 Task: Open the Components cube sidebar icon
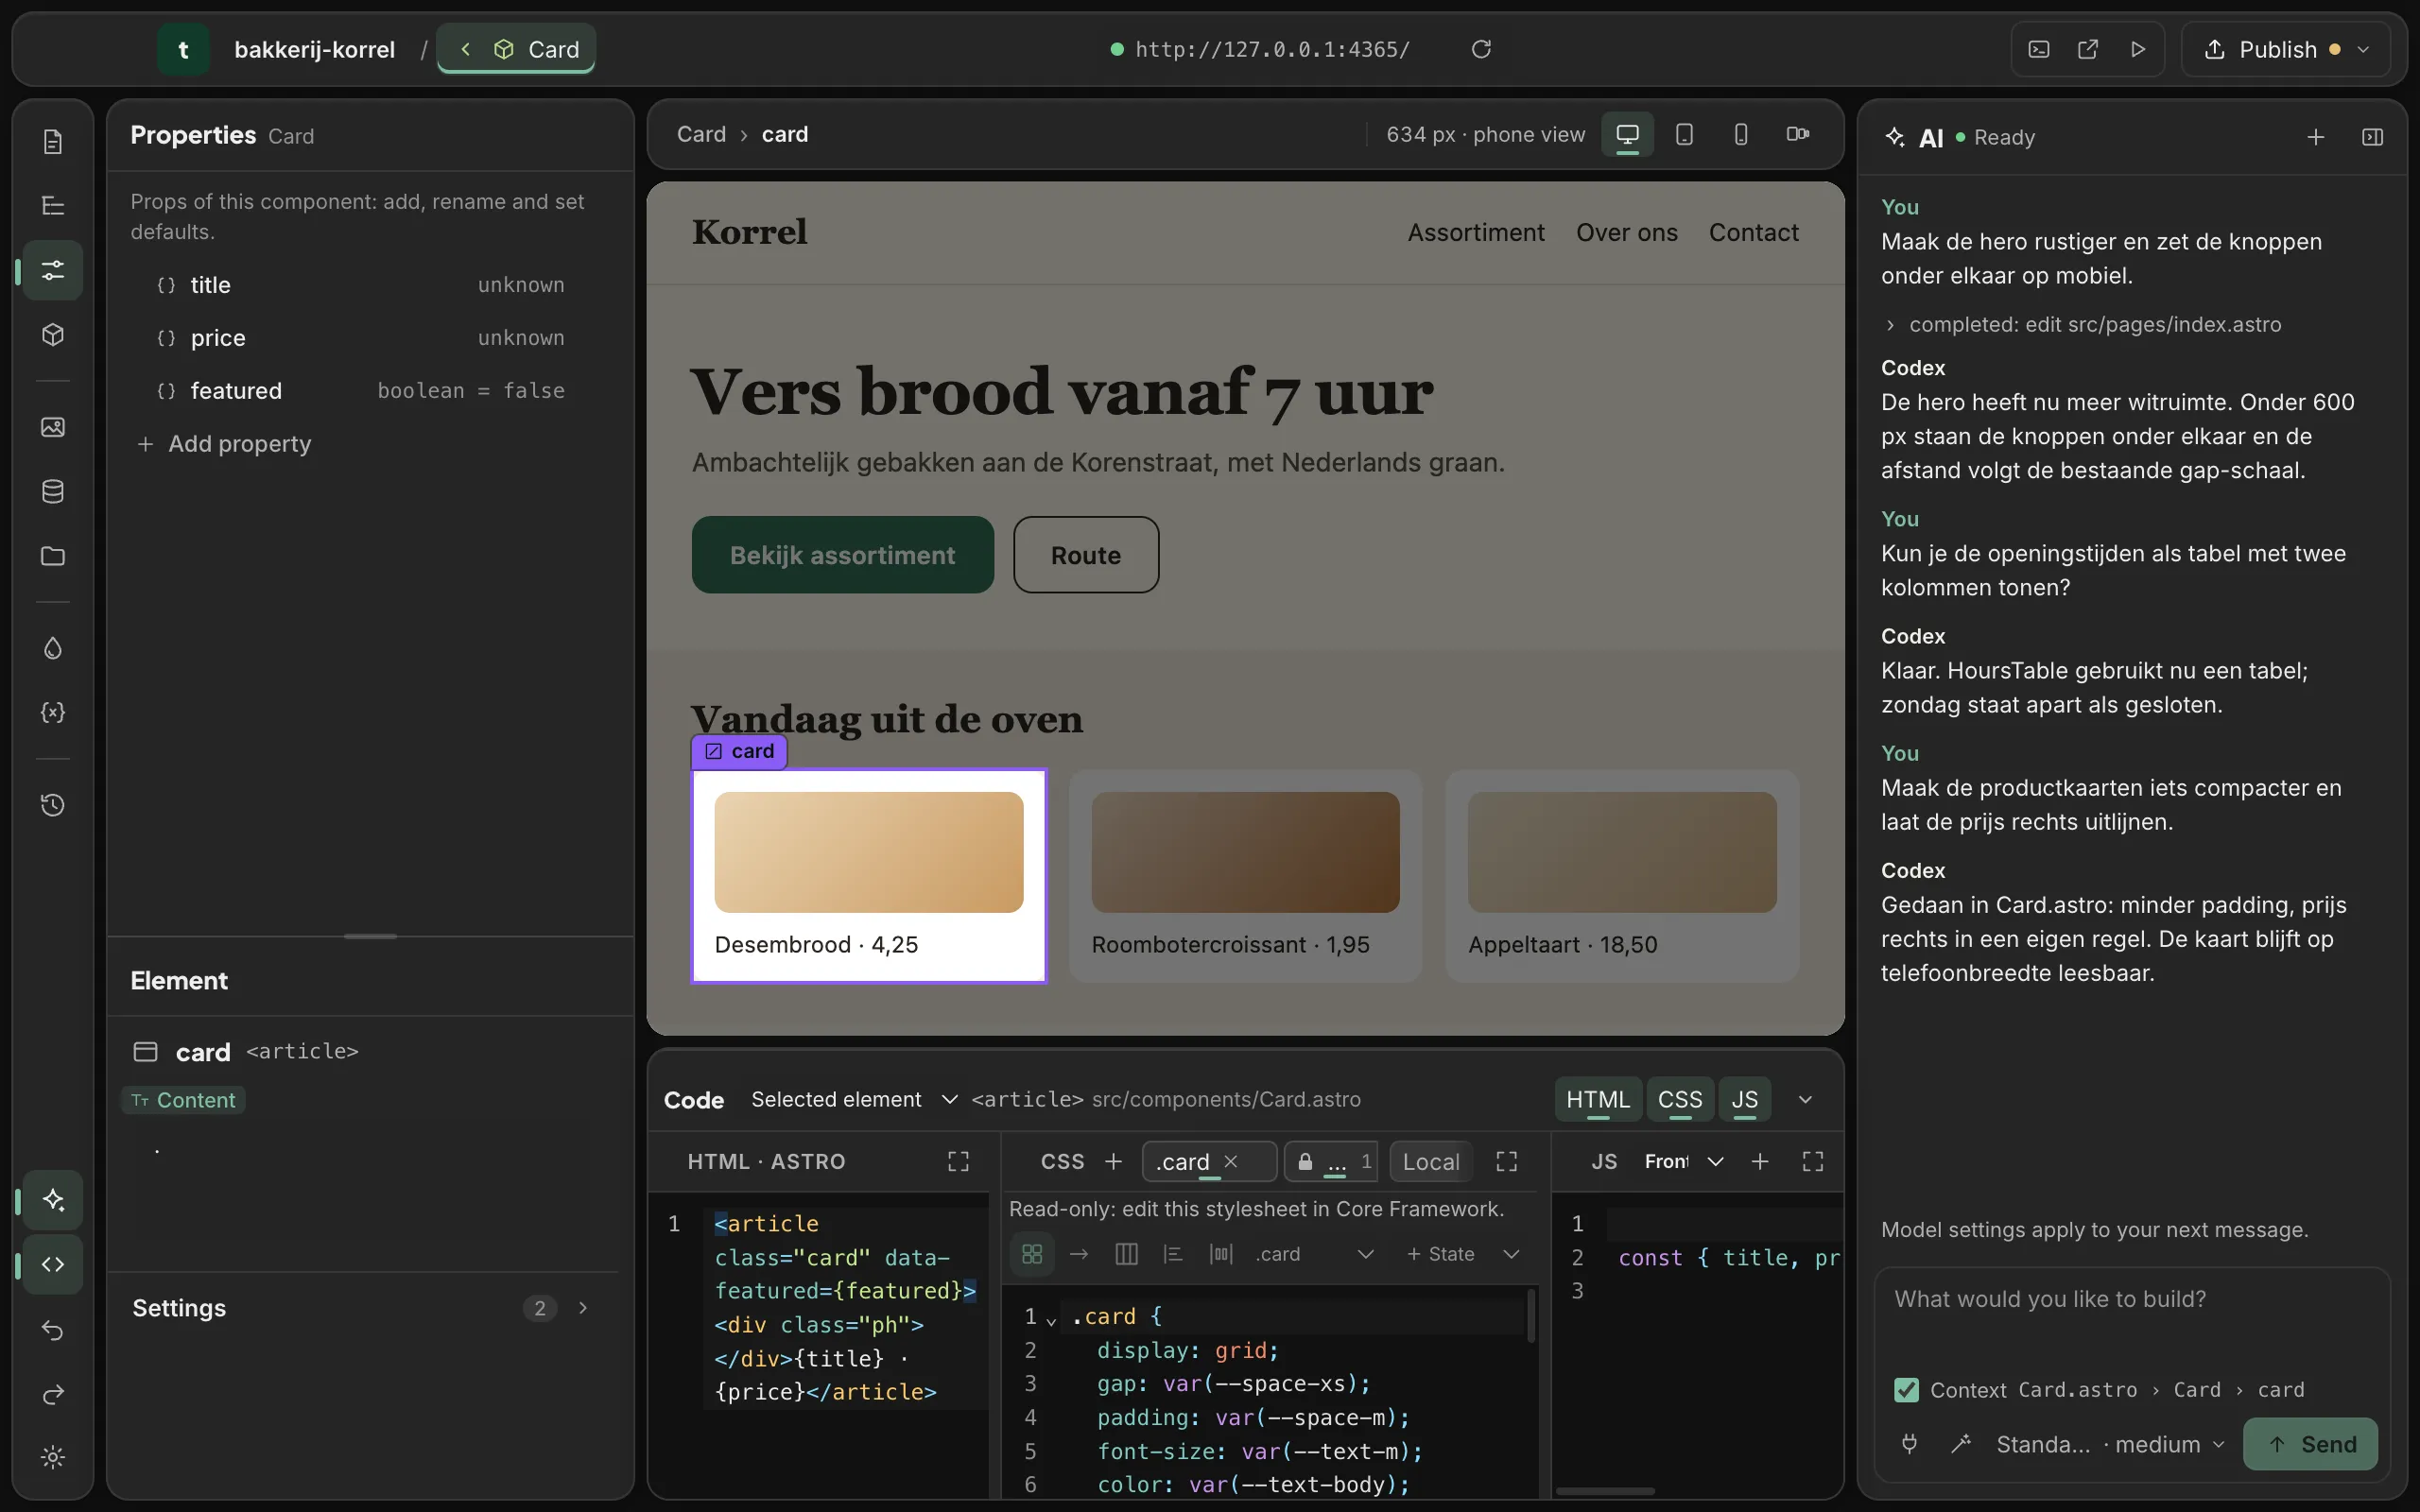coord(53,334)
